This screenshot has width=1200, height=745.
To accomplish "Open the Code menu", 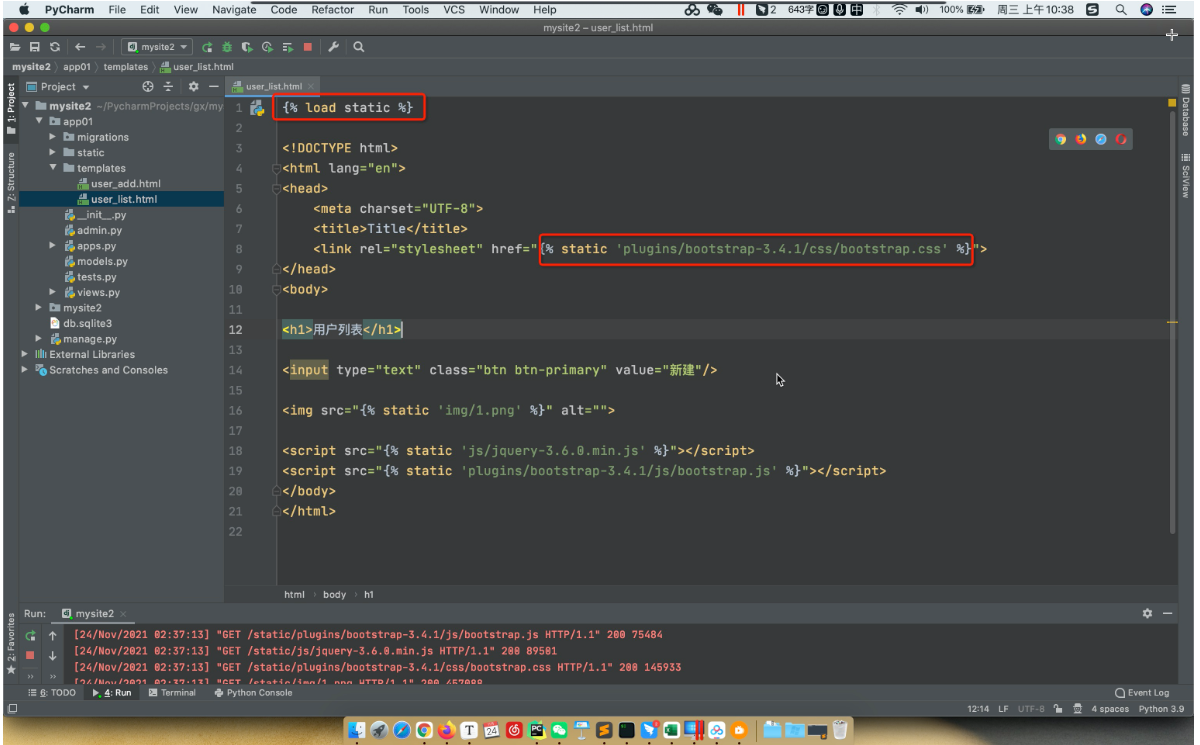I will click(x=284, y=9).
